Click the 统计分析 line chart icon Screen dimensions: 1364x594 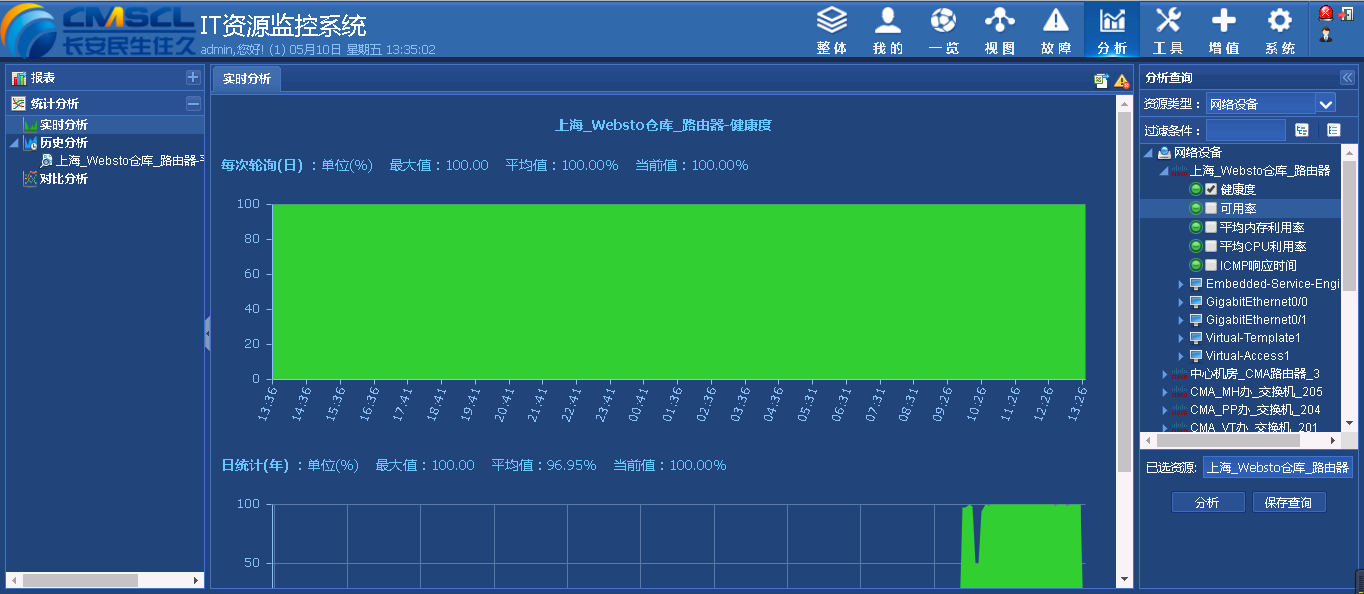coord(19,104)
